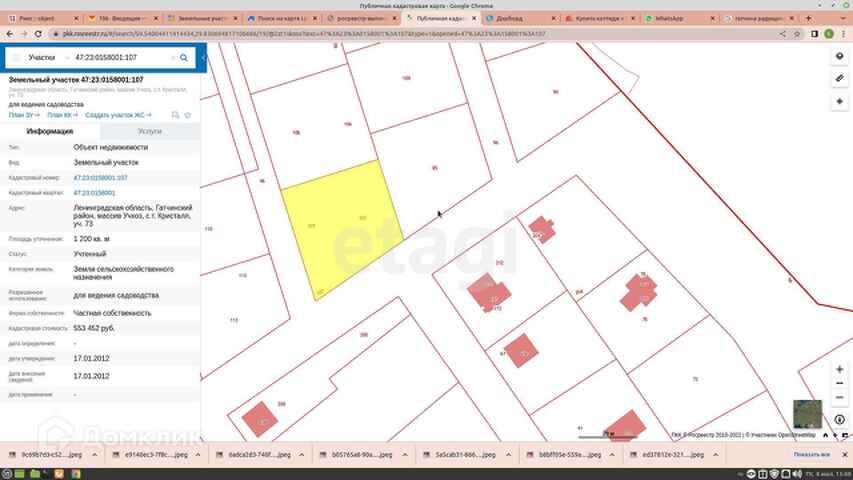Expand options for download b8bff05e-539a...jpeg
Screen dimensions: 853x480
point(612,455)
